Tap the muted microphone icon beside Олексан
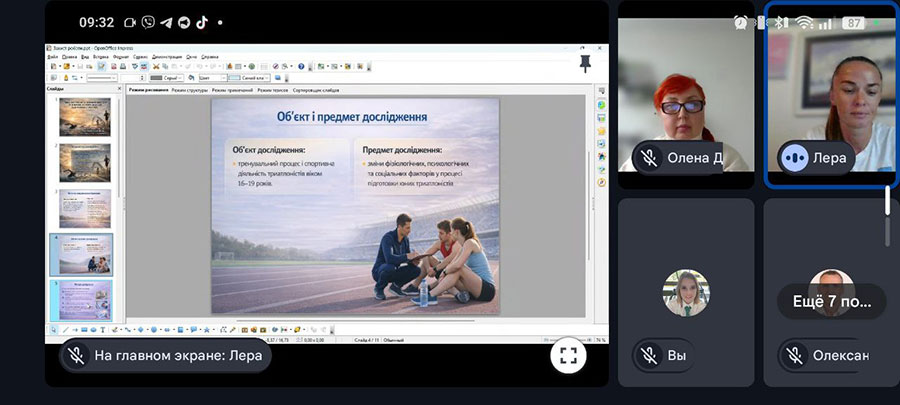Screen dimensions: 900x405 (795, 355)
